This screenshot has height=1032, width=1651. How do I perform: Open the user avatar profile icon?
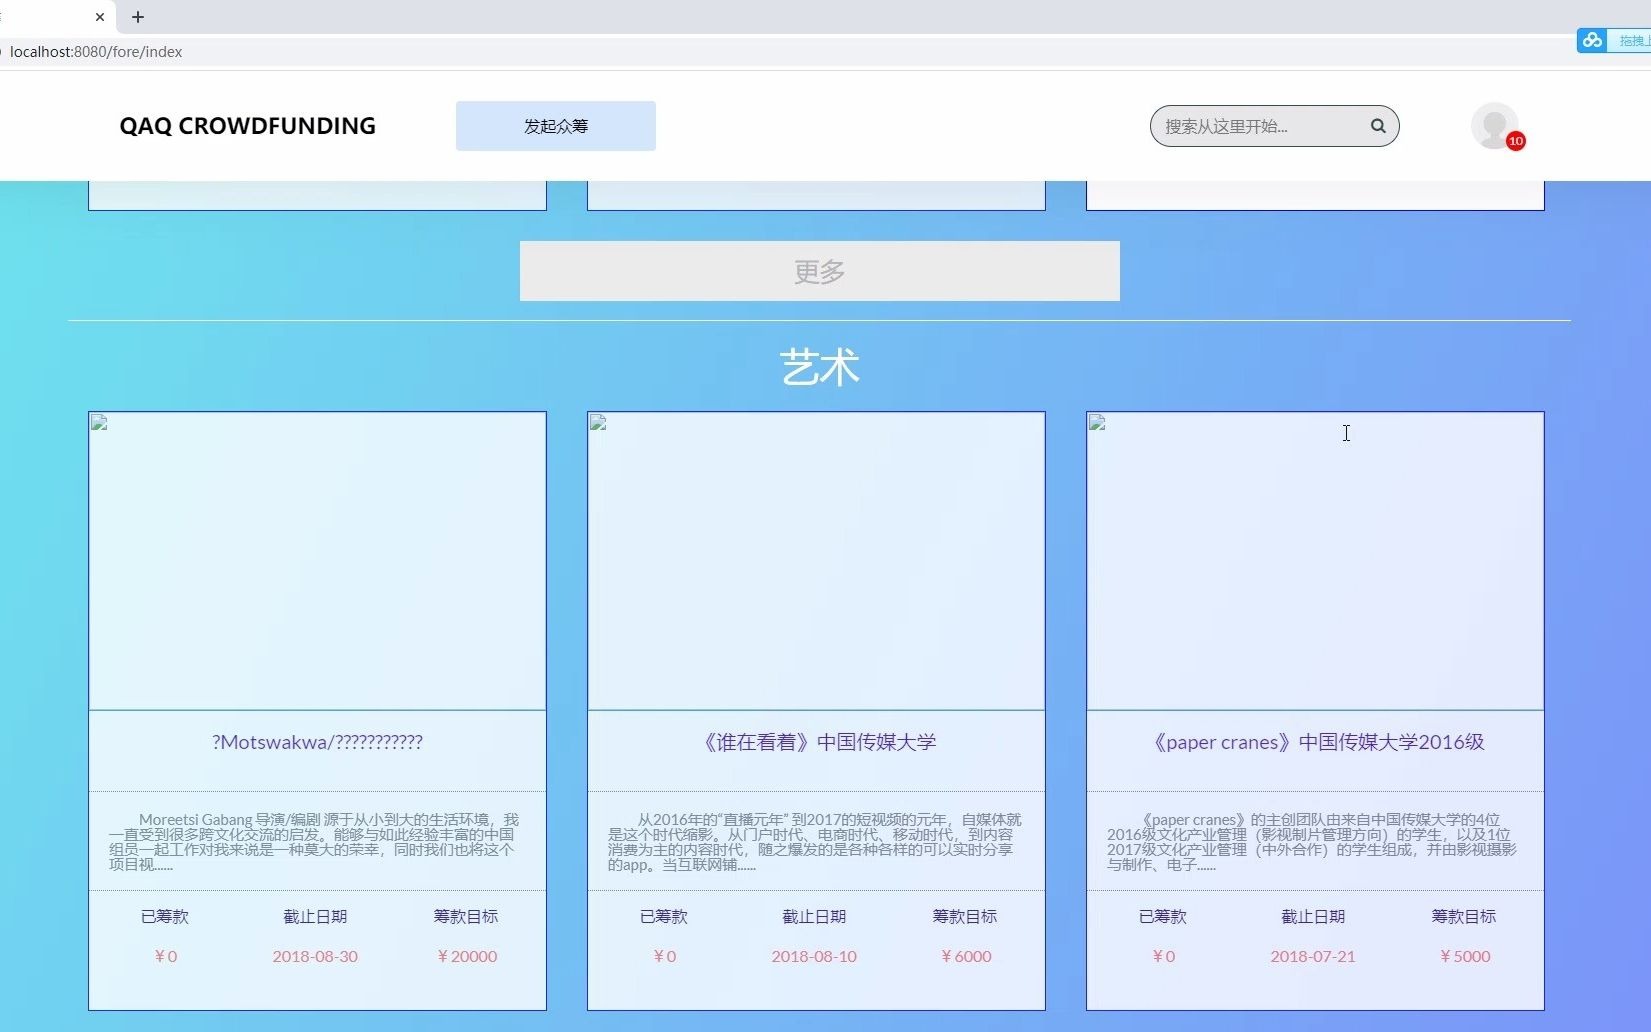click(1494, 126)
